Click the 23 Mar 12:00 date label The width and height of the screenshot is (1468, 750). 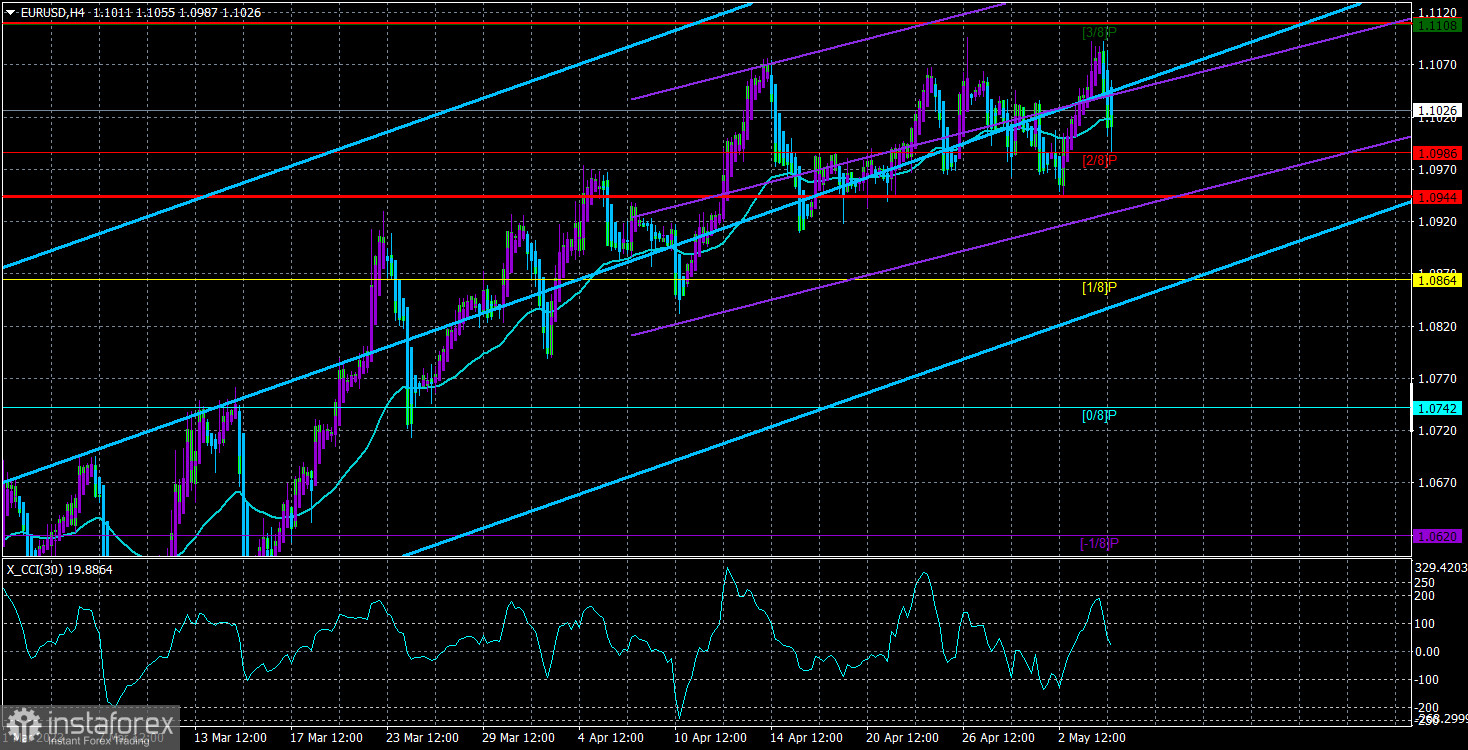[425, 738]
